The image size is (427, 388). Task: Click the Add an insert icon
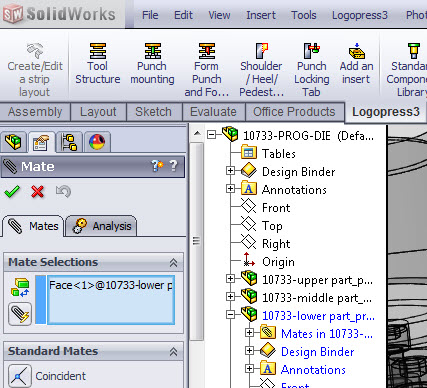pyautogui.click(x=356, y=51)
